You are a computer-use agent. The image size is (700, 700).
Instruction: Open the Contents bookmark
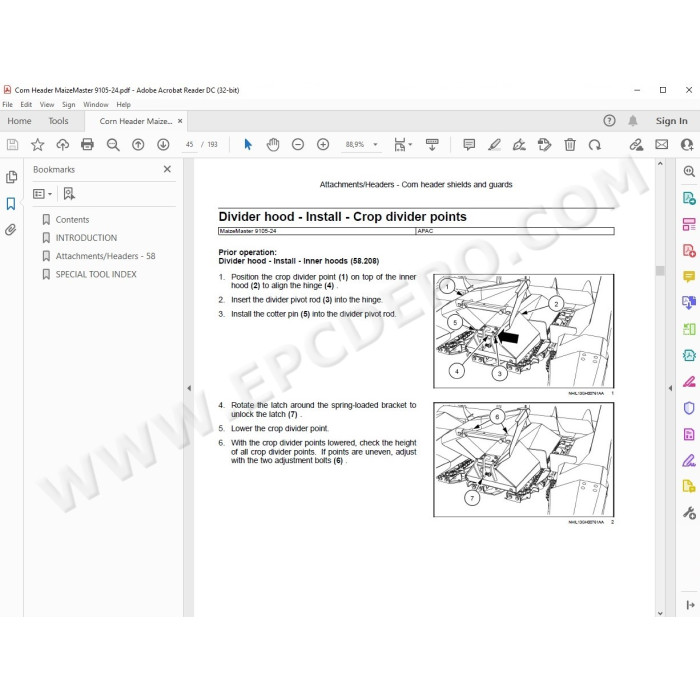[72, 220]
